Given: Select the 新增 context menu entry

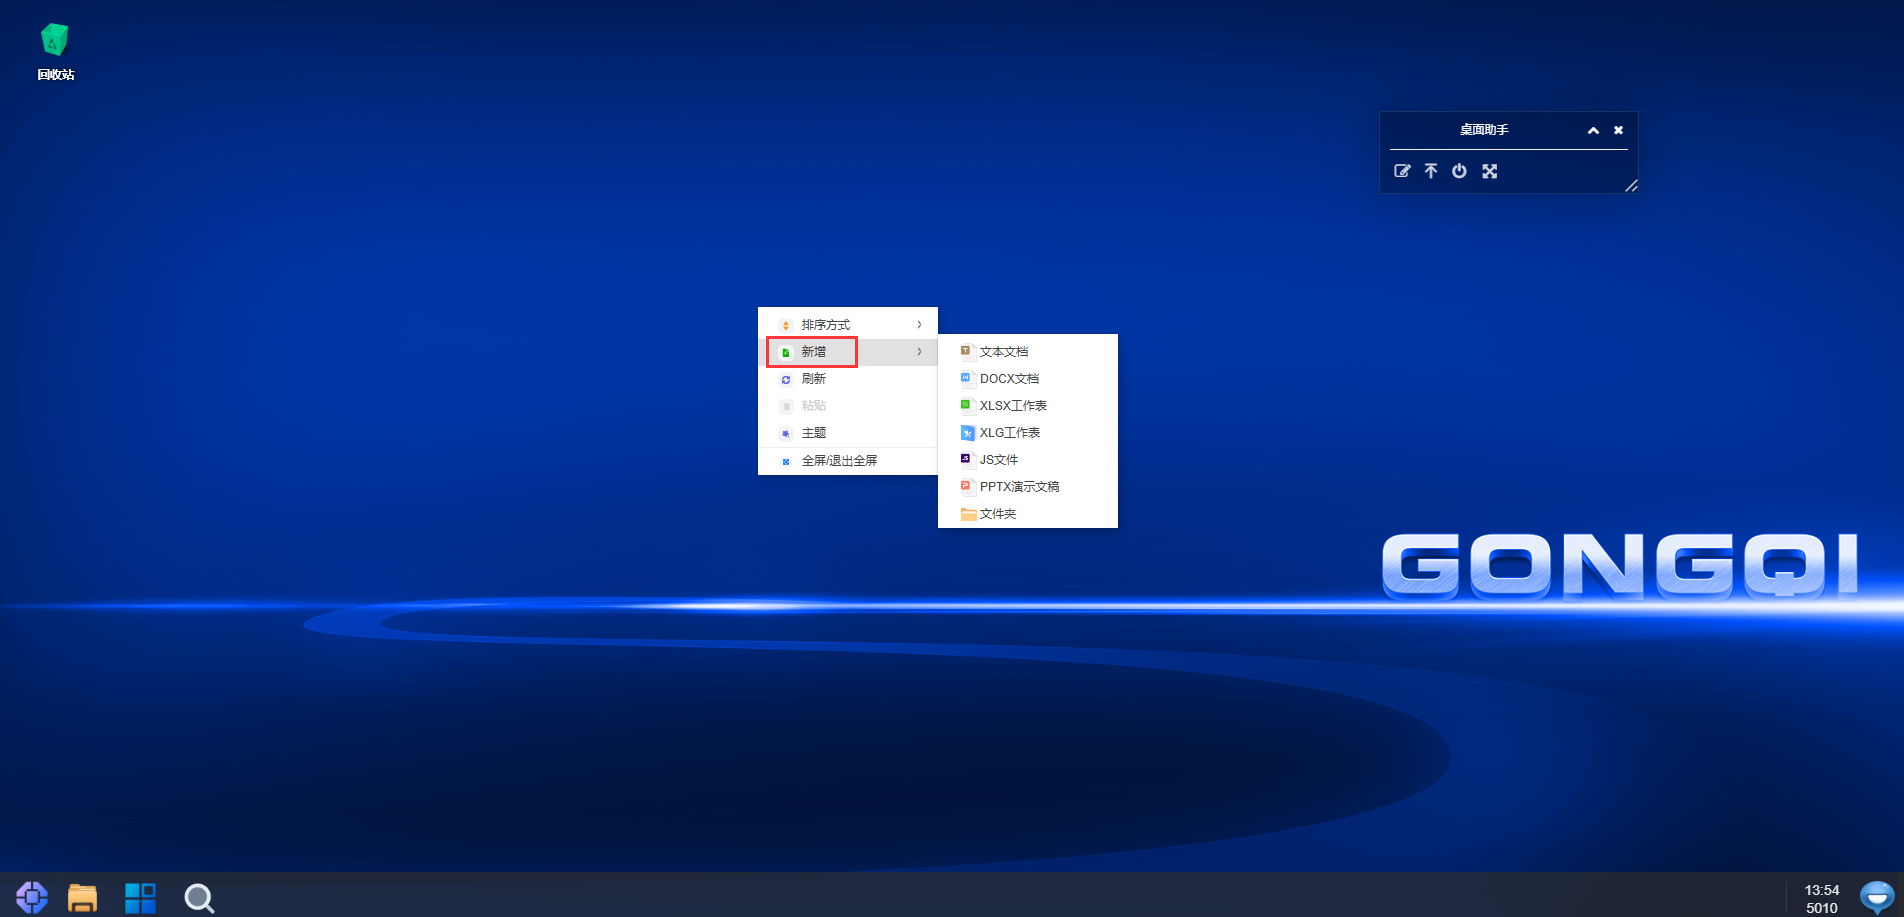Looking at the screenshot, I should pyautogui.click(x=848, y=352).
